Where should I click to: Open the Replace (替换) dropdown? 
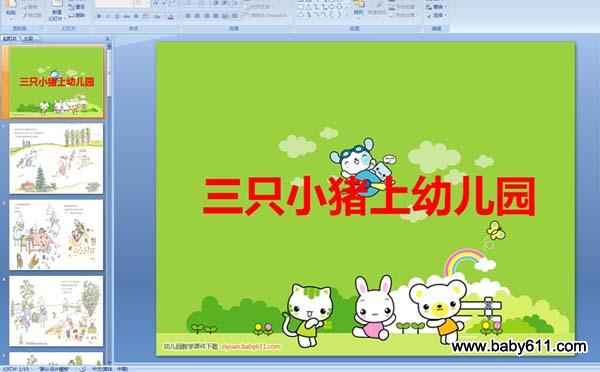[437, 7]
